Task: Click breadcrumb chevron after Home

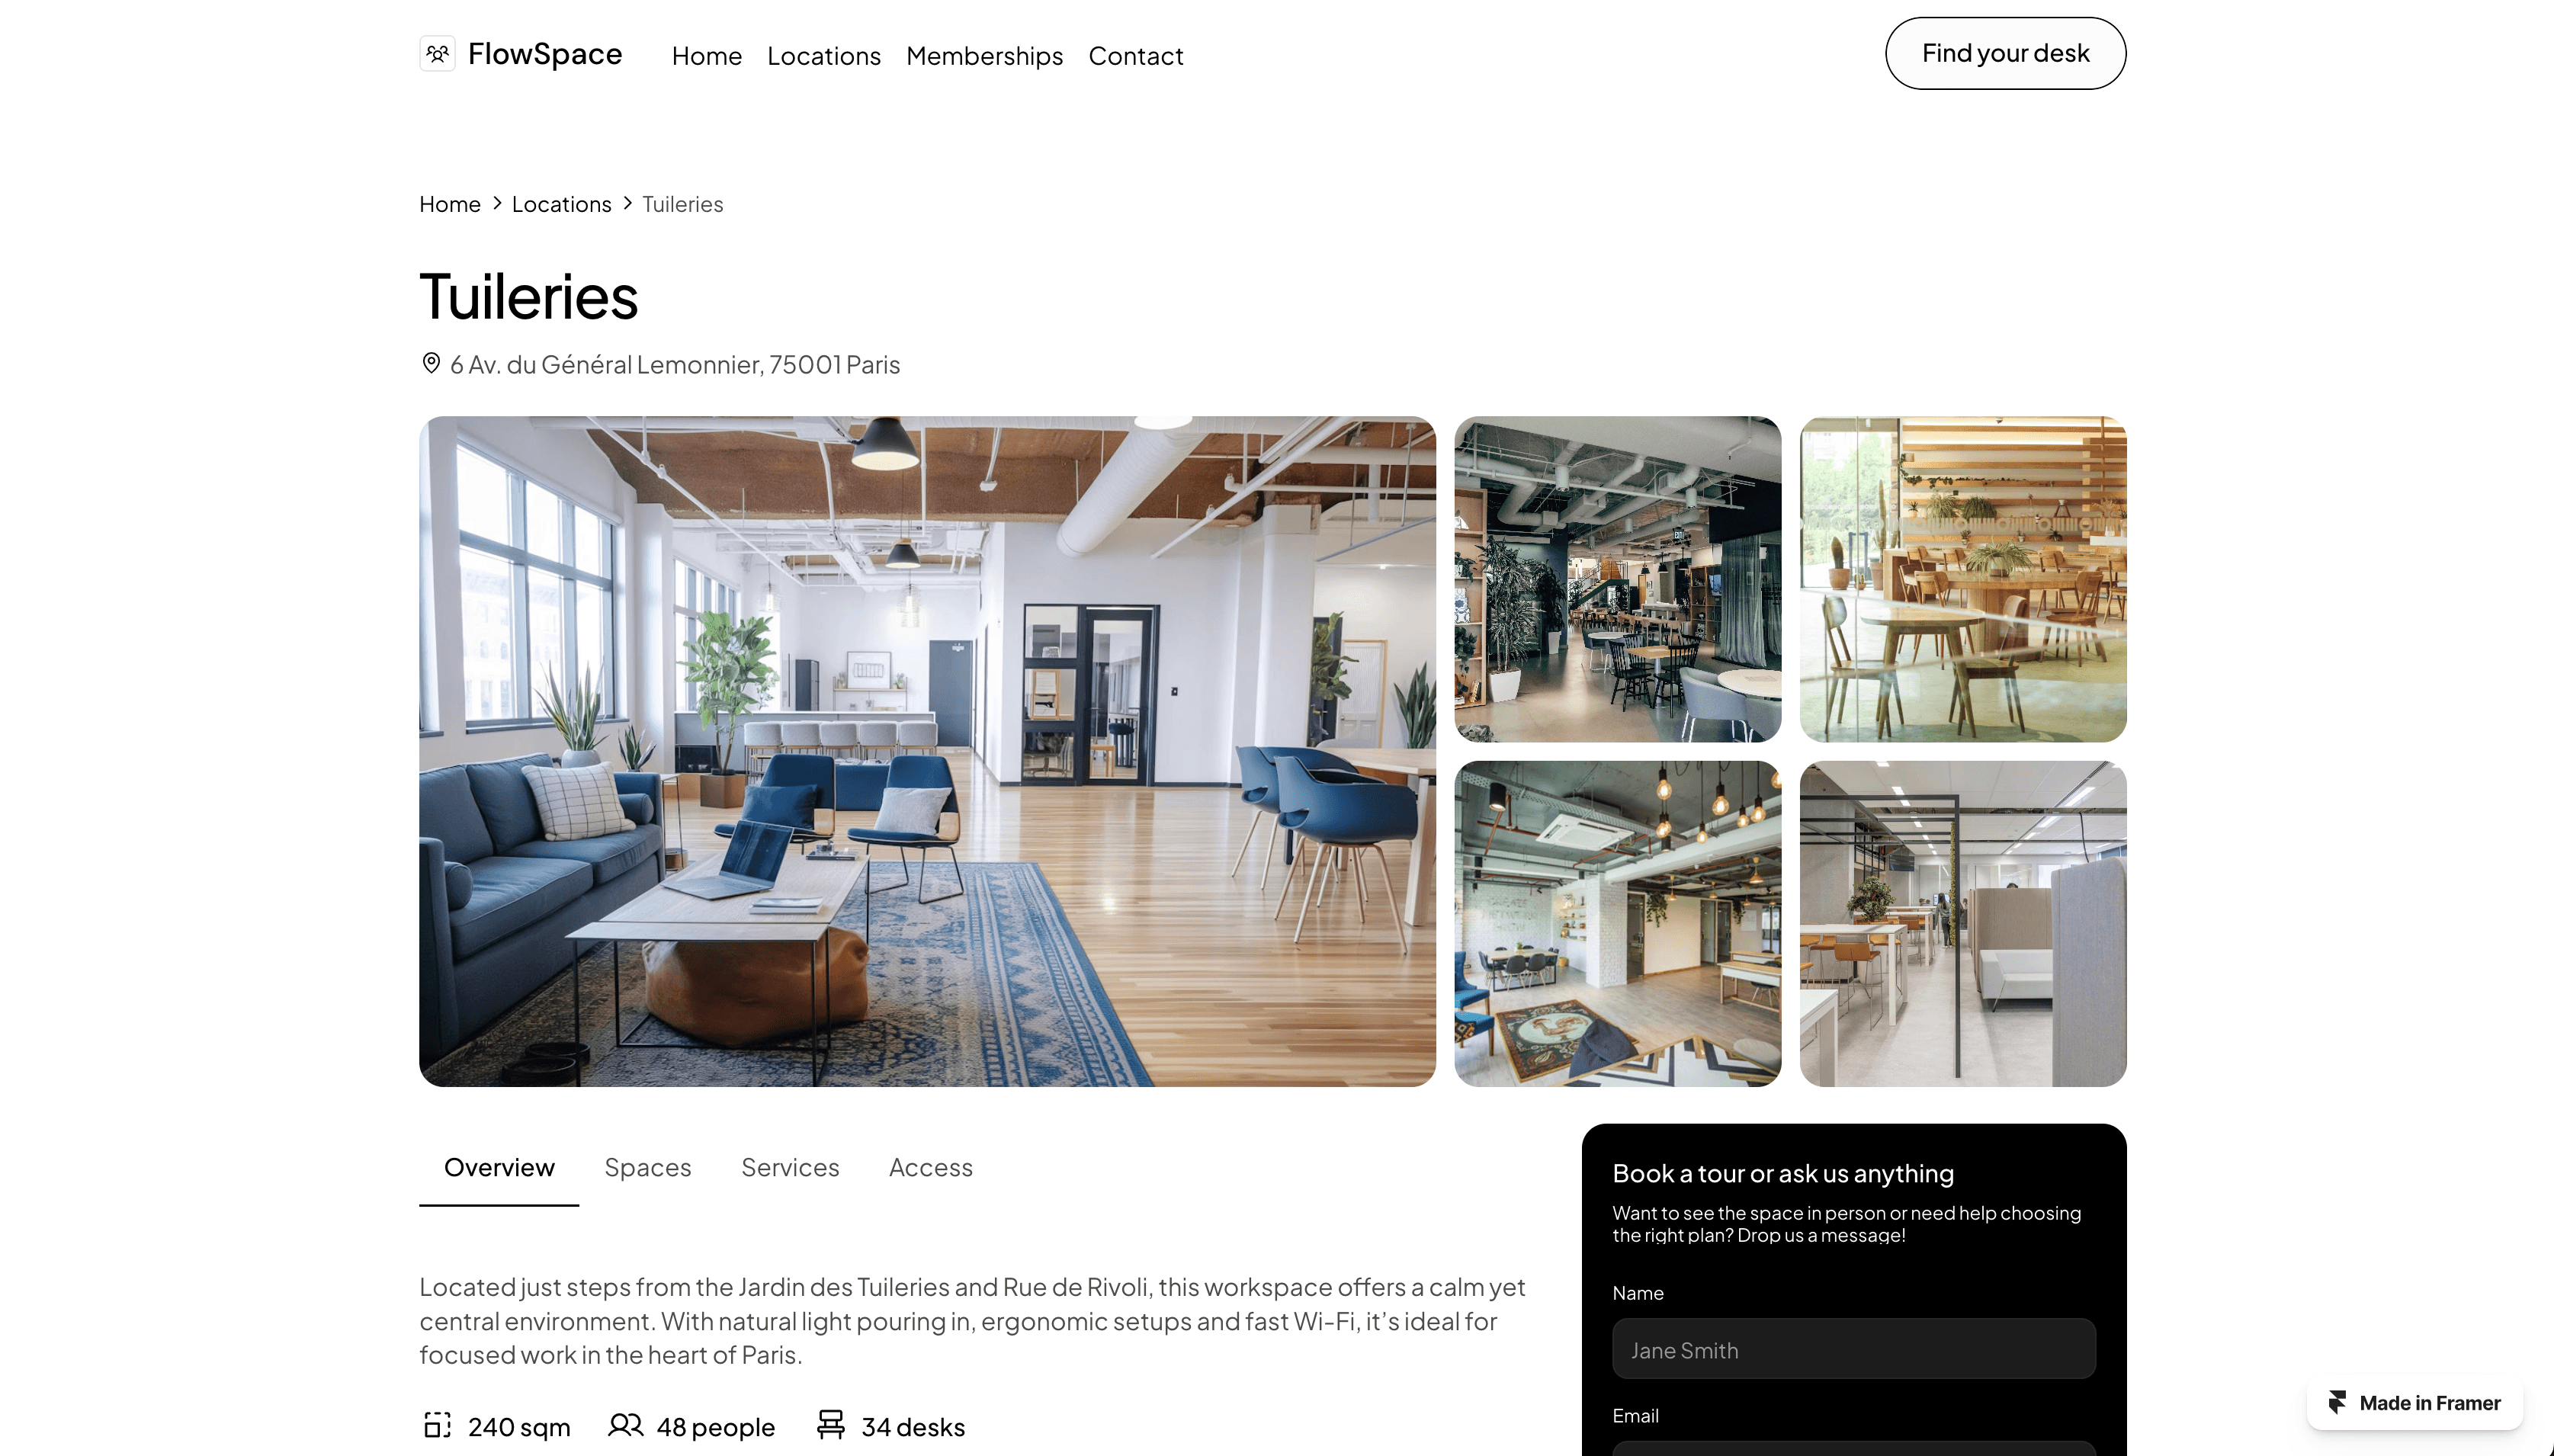Action: (497, 203)
